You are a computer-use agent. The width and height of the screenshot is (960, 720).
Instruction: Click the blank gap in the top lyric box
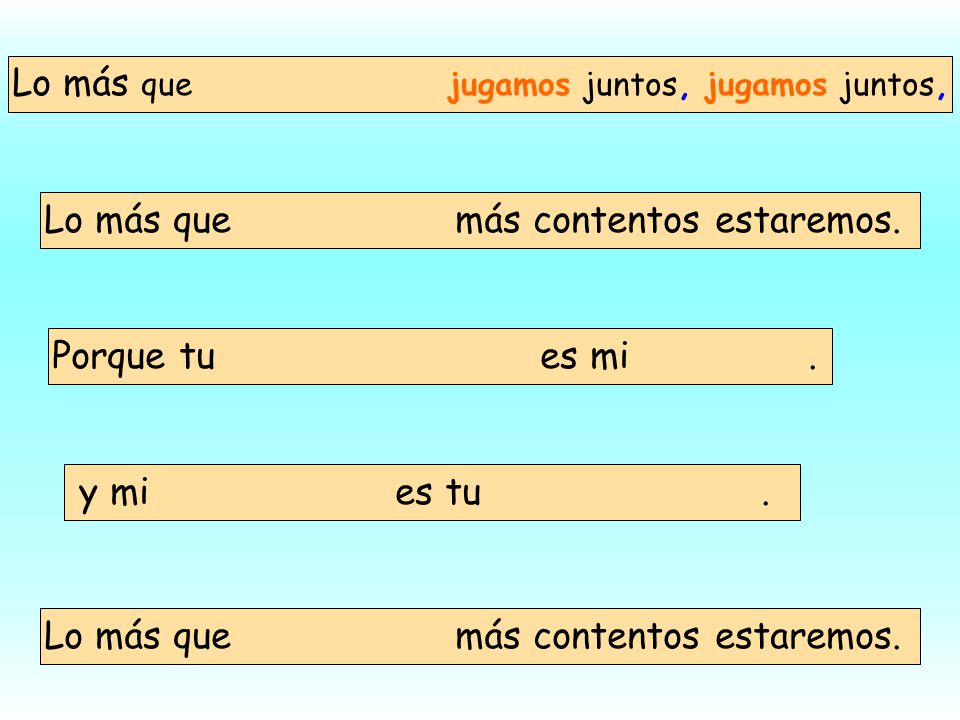[x=320, y=84]
